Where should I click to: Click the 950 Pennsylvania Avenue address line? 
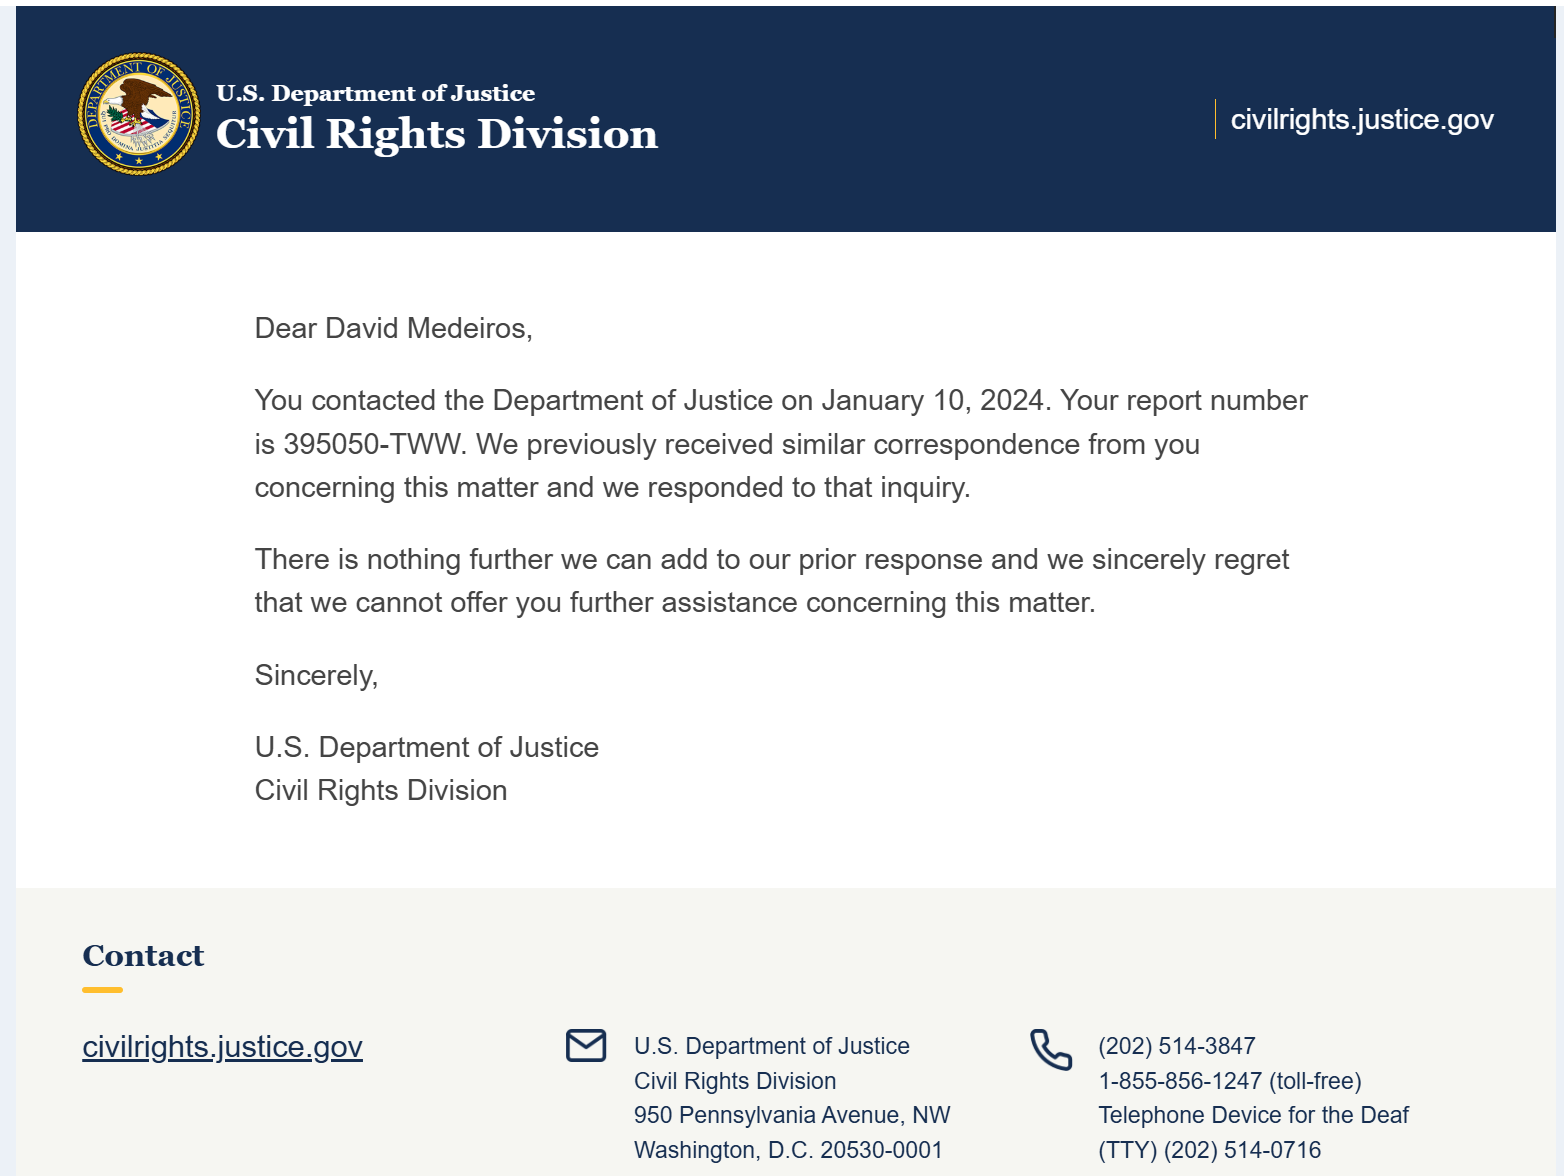[792, 1115]
